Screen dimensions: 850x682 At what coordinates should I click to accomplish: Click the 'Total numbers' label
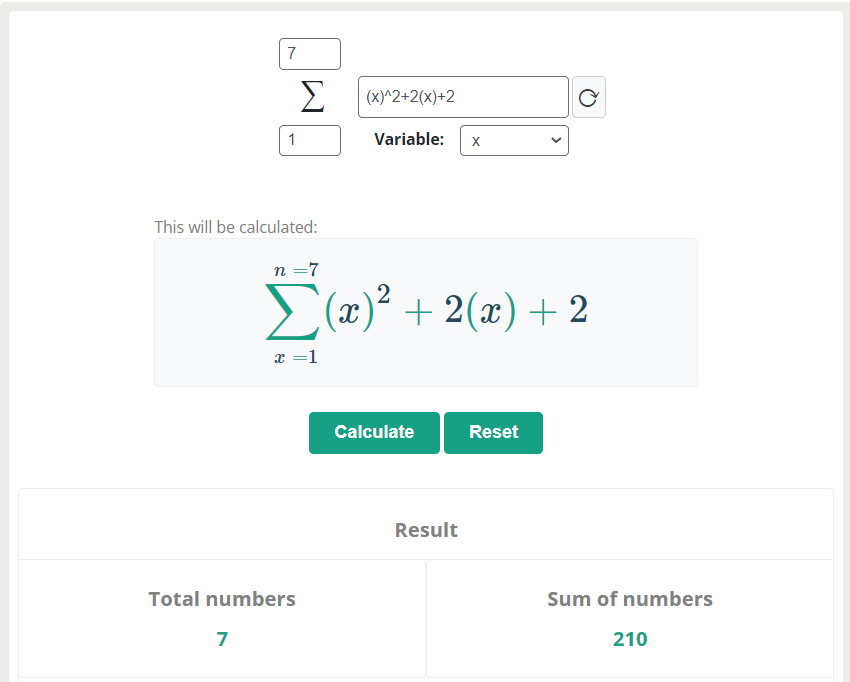click(222, 599)
